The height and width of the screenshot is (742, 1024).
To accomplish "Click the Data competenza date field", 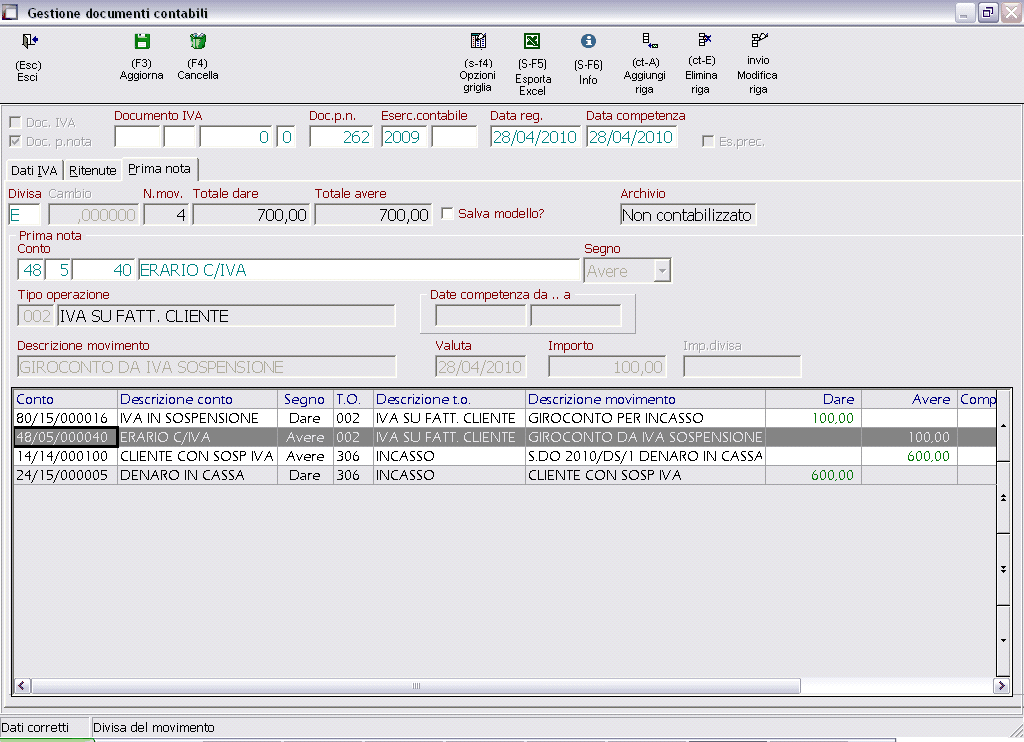I will click(x=632, y=137).
